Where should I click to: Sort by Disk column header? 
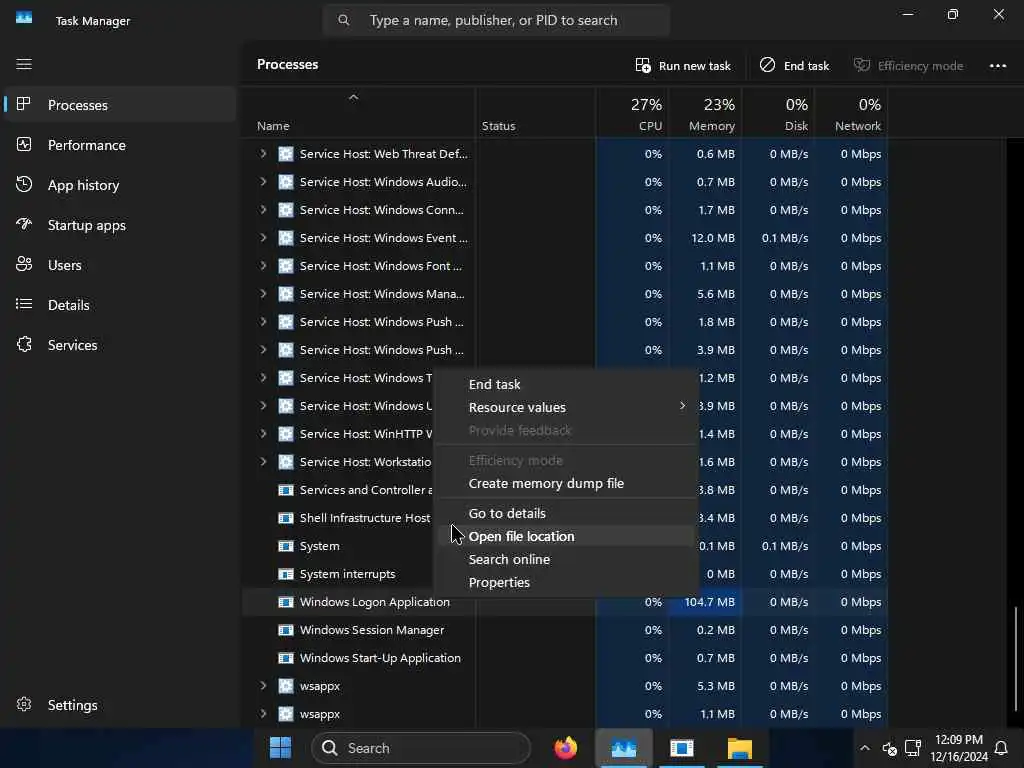(778, 114)
